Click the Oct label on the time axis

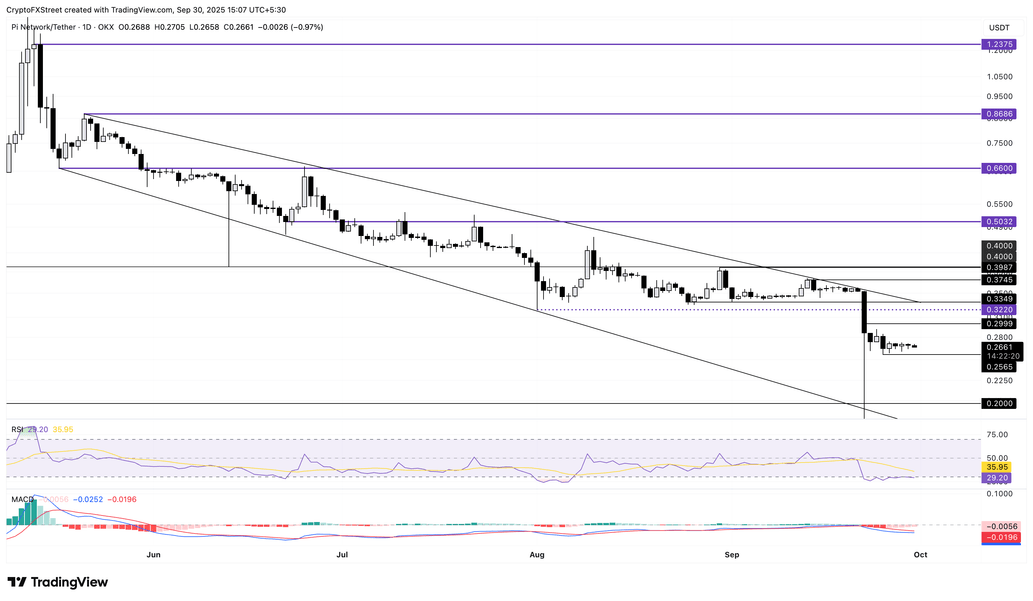point(919,553)
